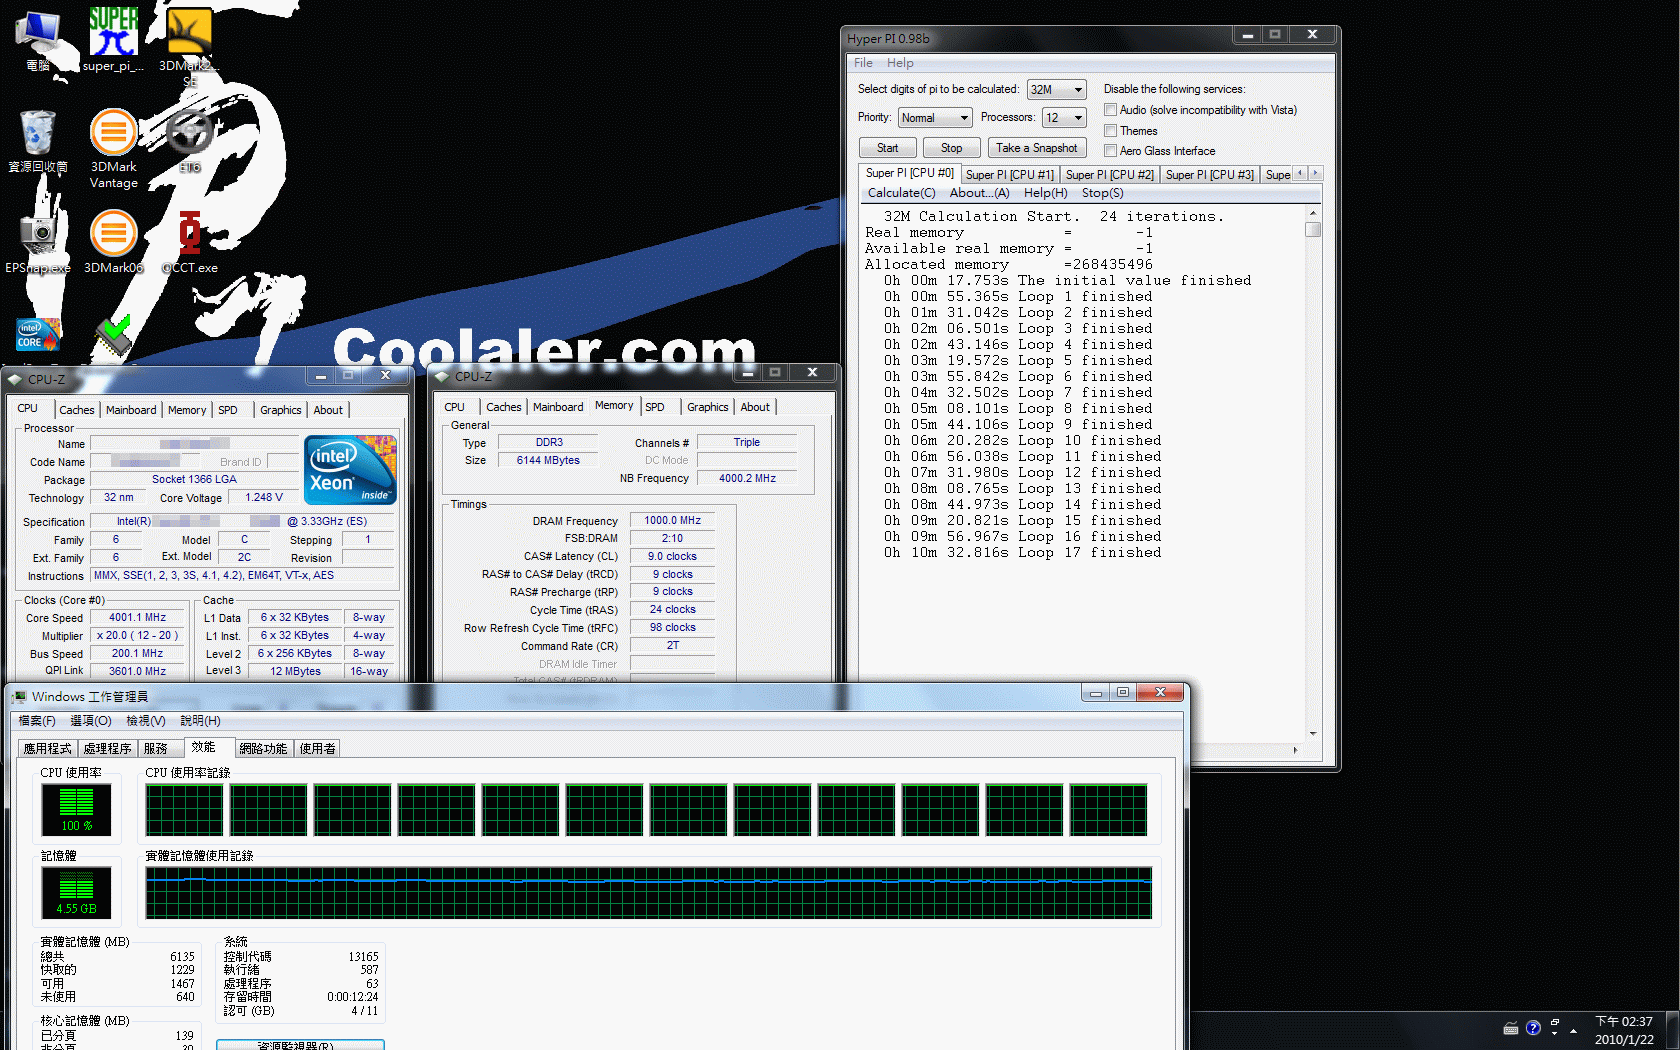Viewport: 1680px width, 1050px height.
Task: Switch to Super PI [CPU #1] tab
Action: tap(1010, 175)
